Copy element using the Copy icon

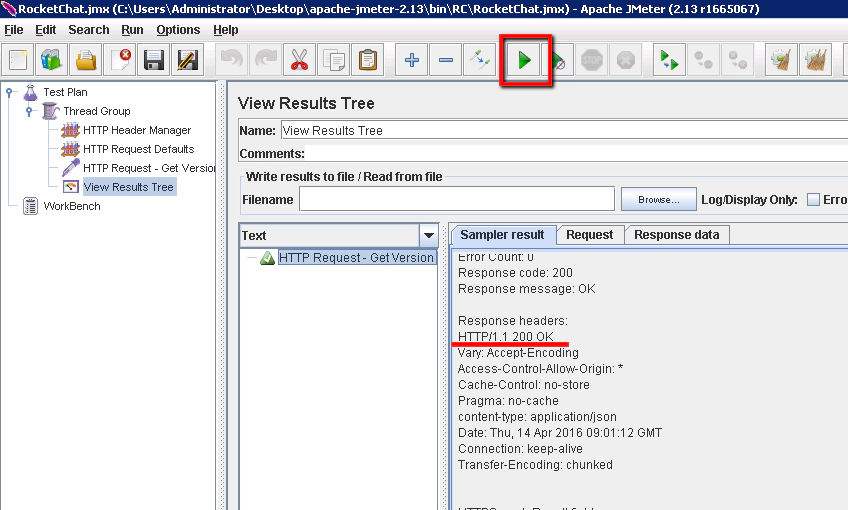coord(334,59)
